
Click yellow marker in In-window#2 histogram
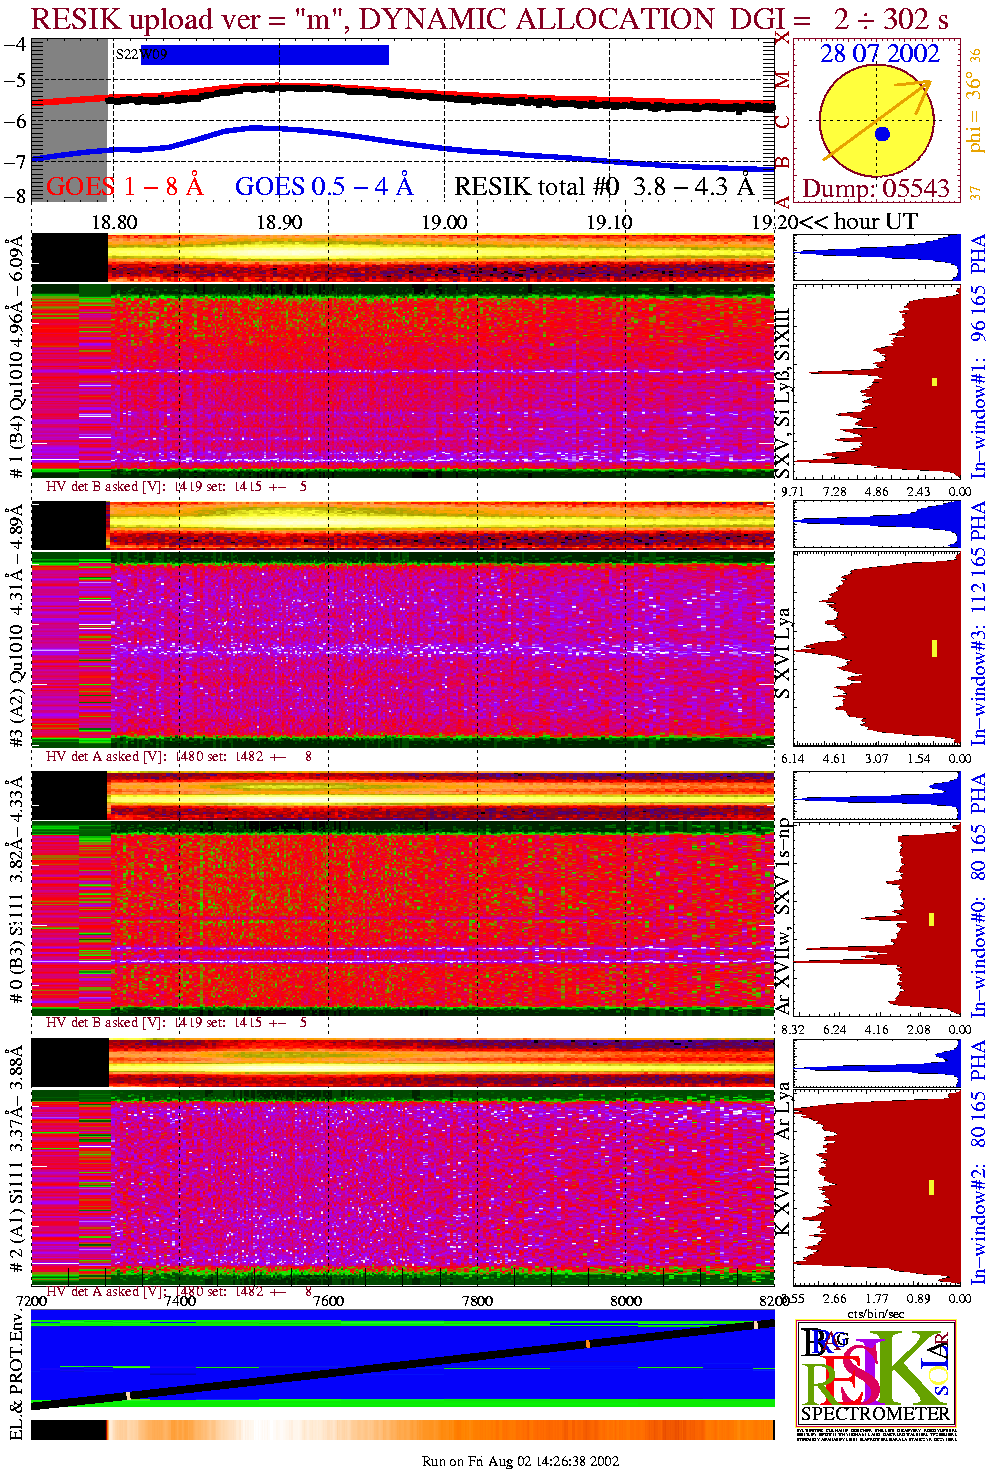(931, 1187)
